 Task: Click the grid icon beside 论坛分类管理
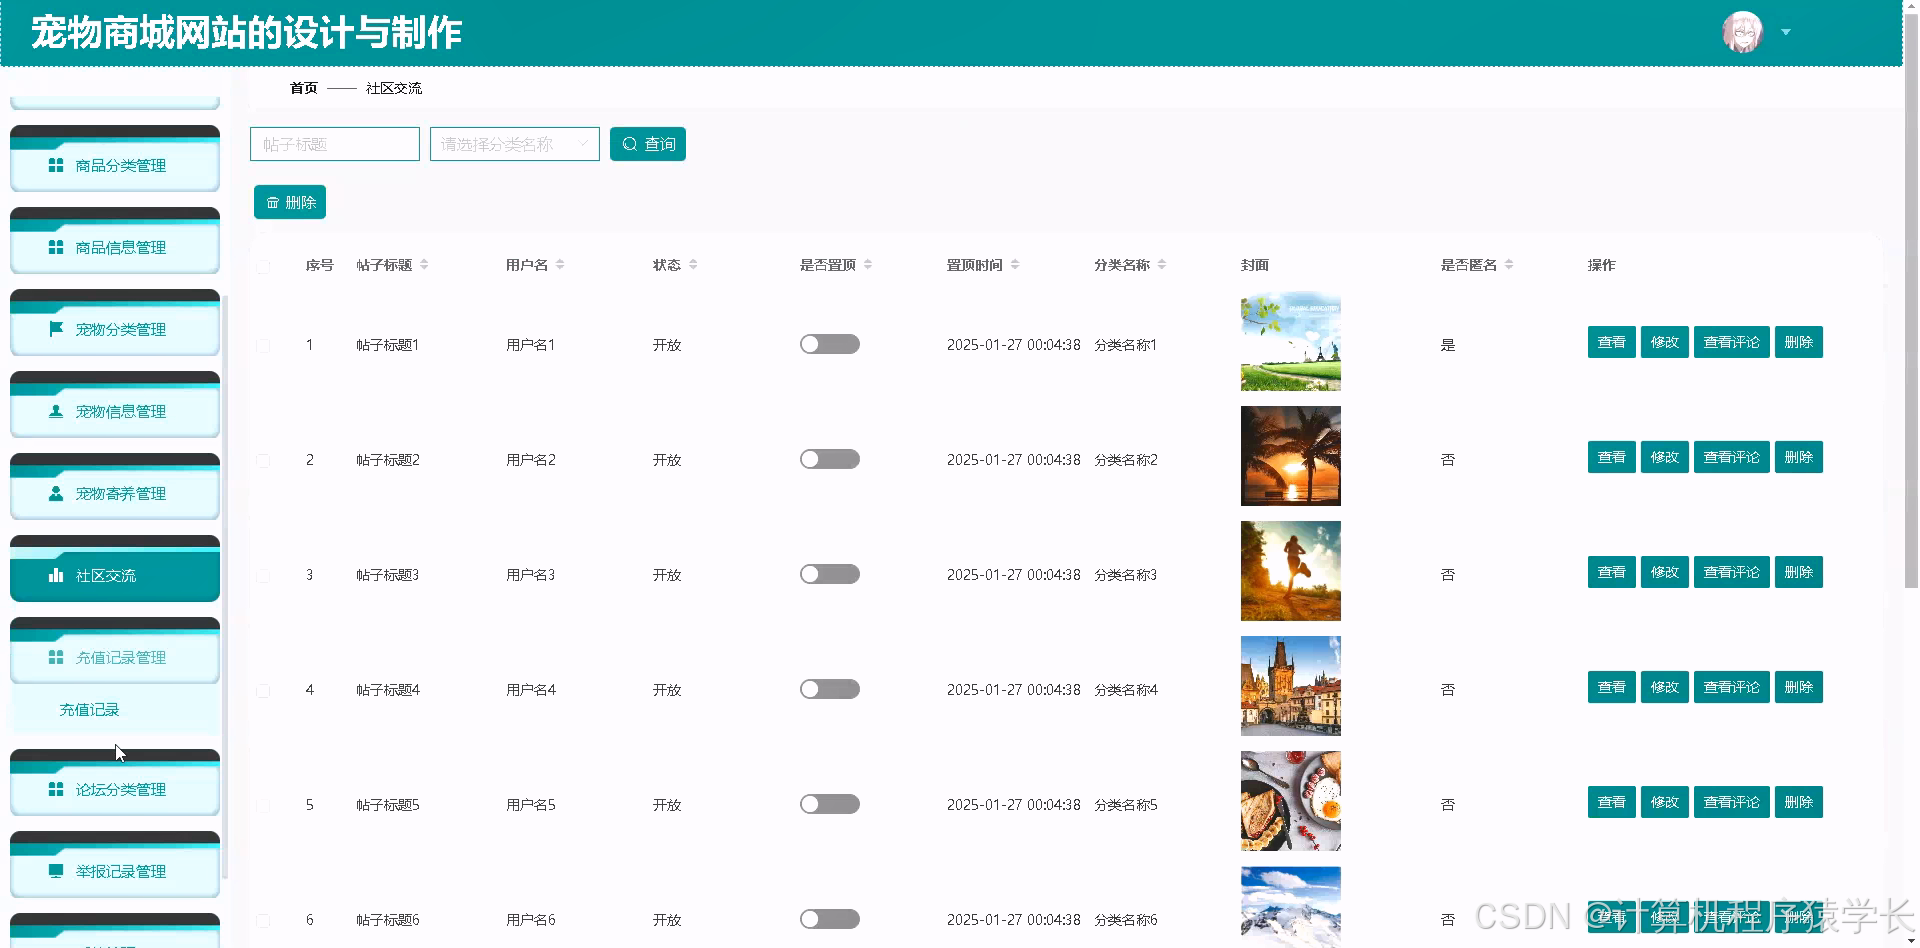tap(56, 789)
